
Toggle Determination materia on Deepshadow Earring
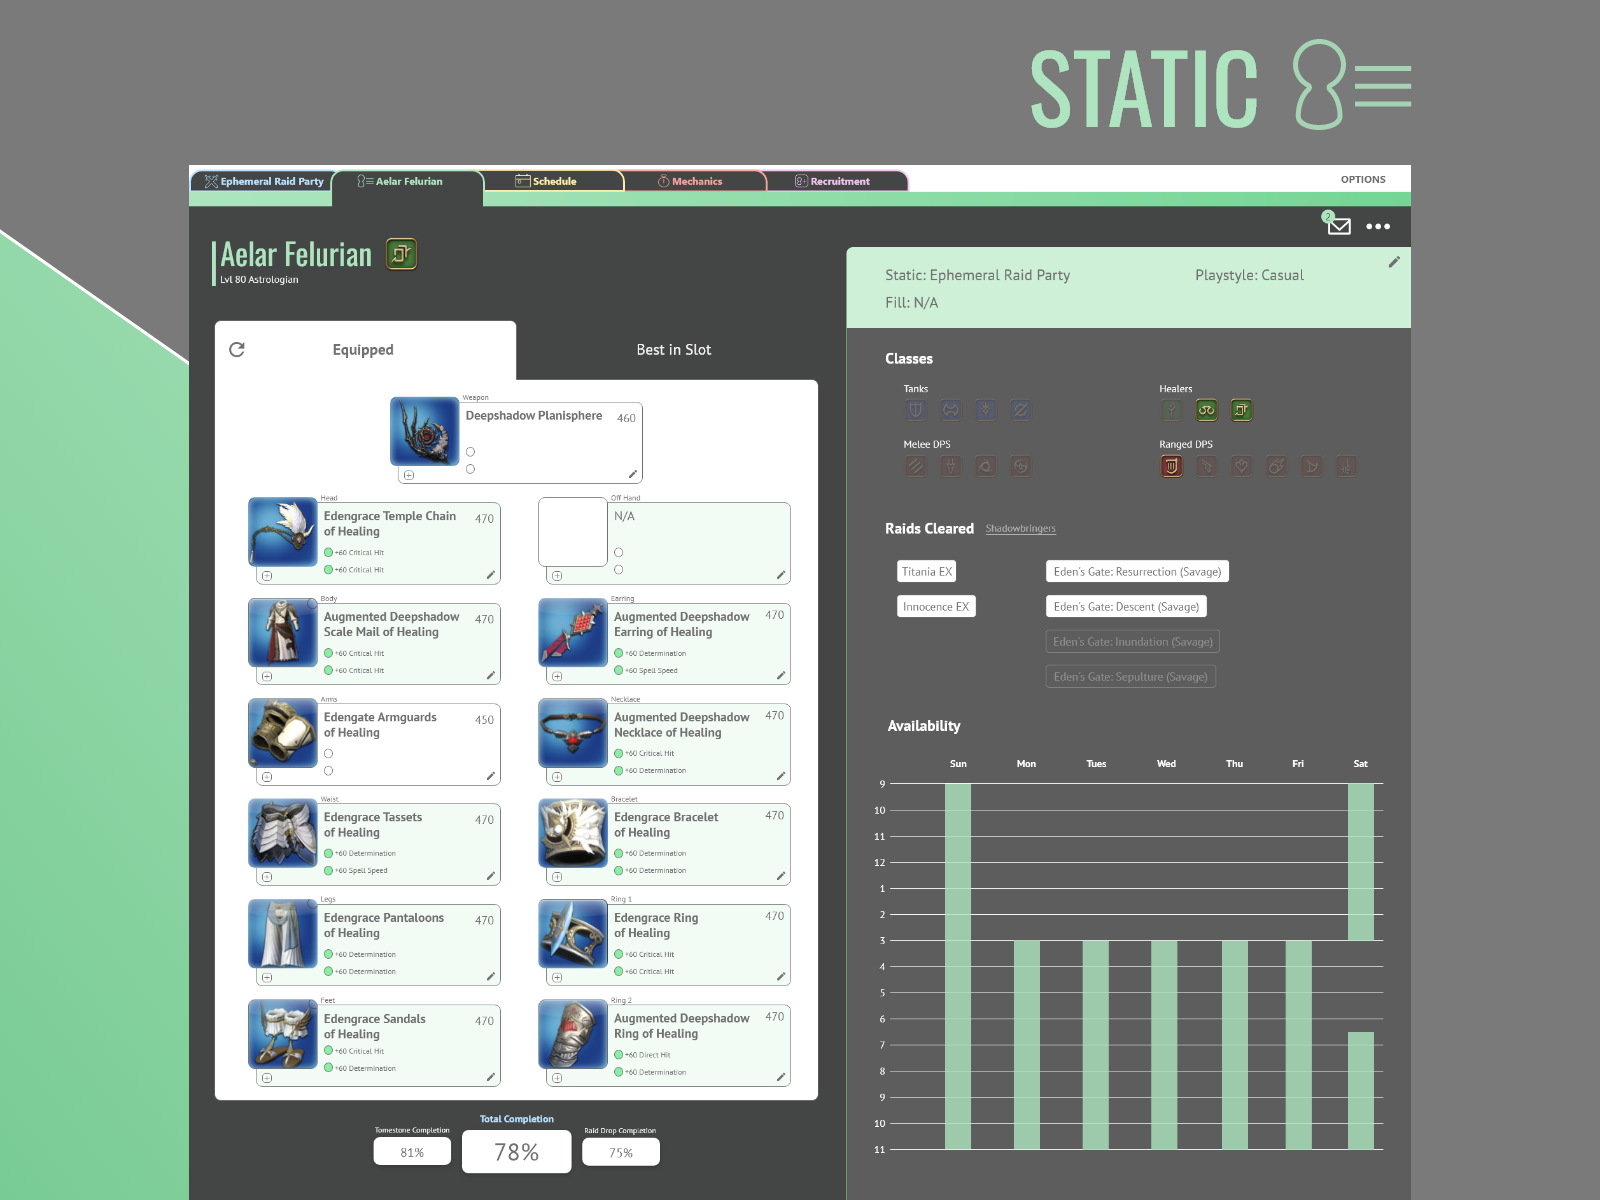pyautogui.click(x=619, y=653)
